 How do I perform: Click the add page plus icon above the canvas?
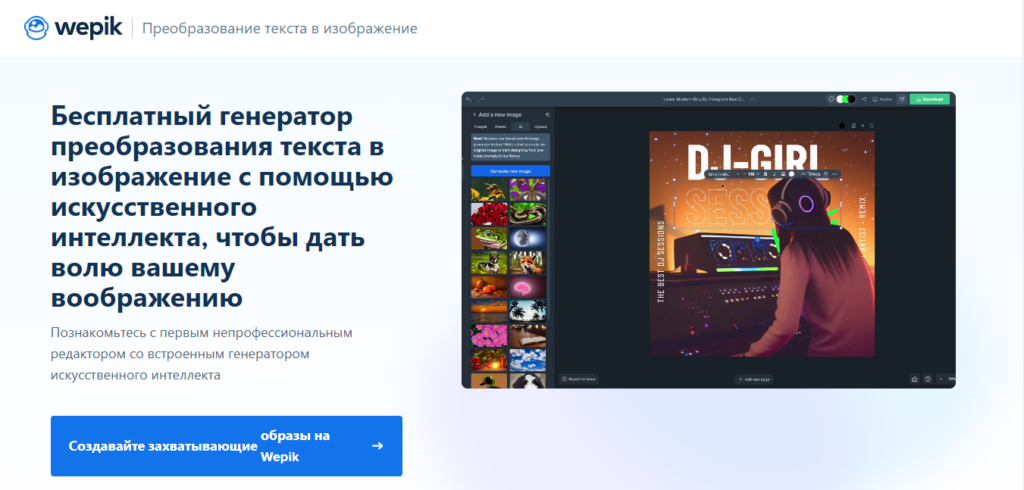point(863,125)
